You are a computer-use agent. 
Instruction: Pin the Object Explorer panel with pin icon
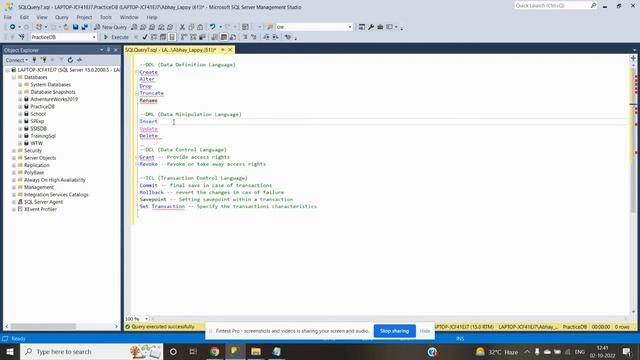[x=109, y=50]
